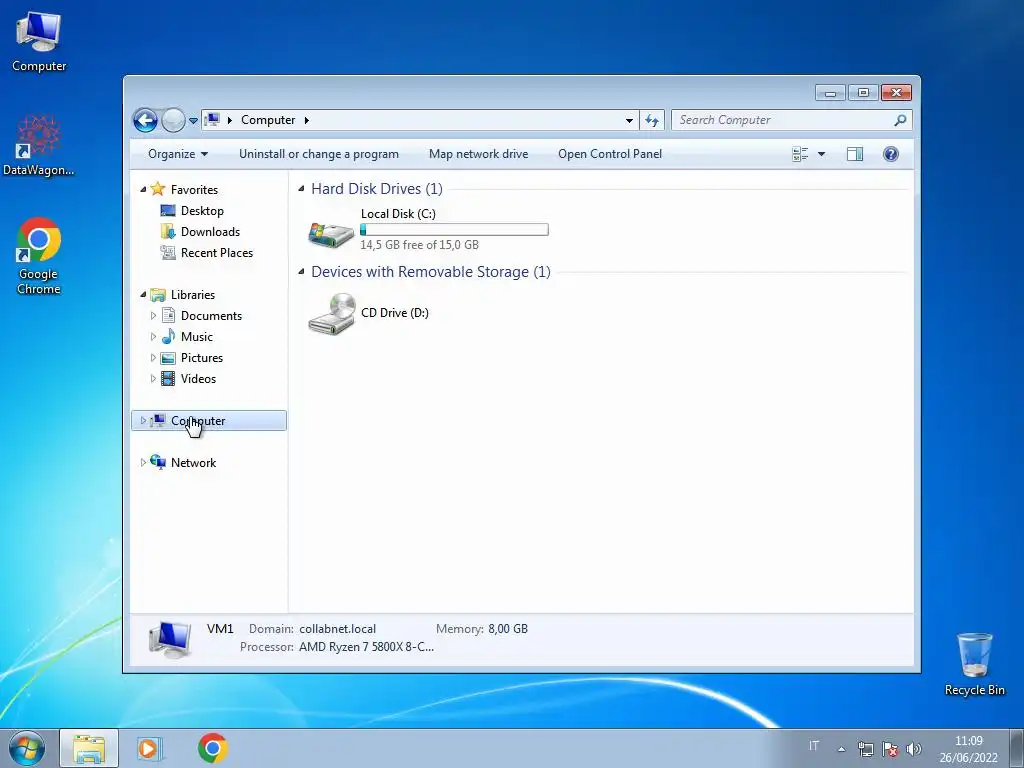Image resolution: width=1024 pixels, height=768 pixels.
Task: Select the Local Disk (C:) drive icon
Action: [331, 233]
